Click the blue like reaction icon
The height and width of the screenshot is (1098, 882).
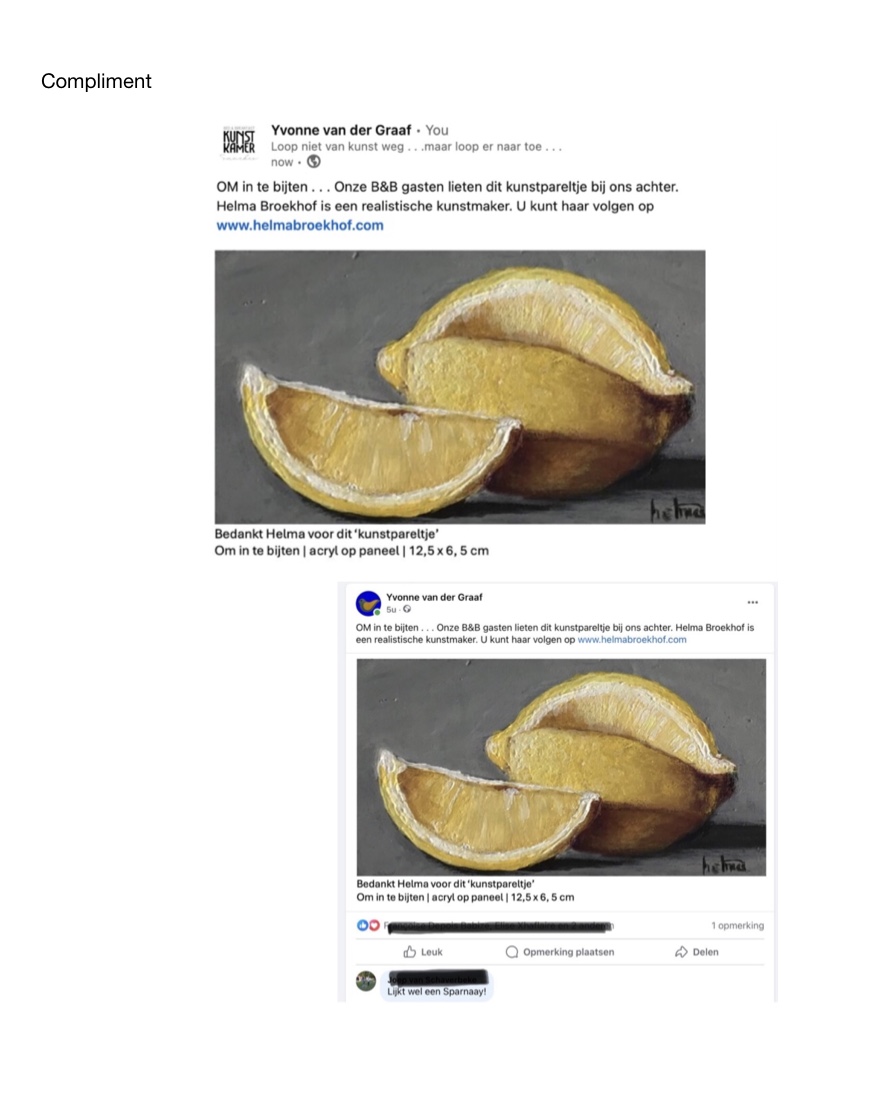pos(362,926)
